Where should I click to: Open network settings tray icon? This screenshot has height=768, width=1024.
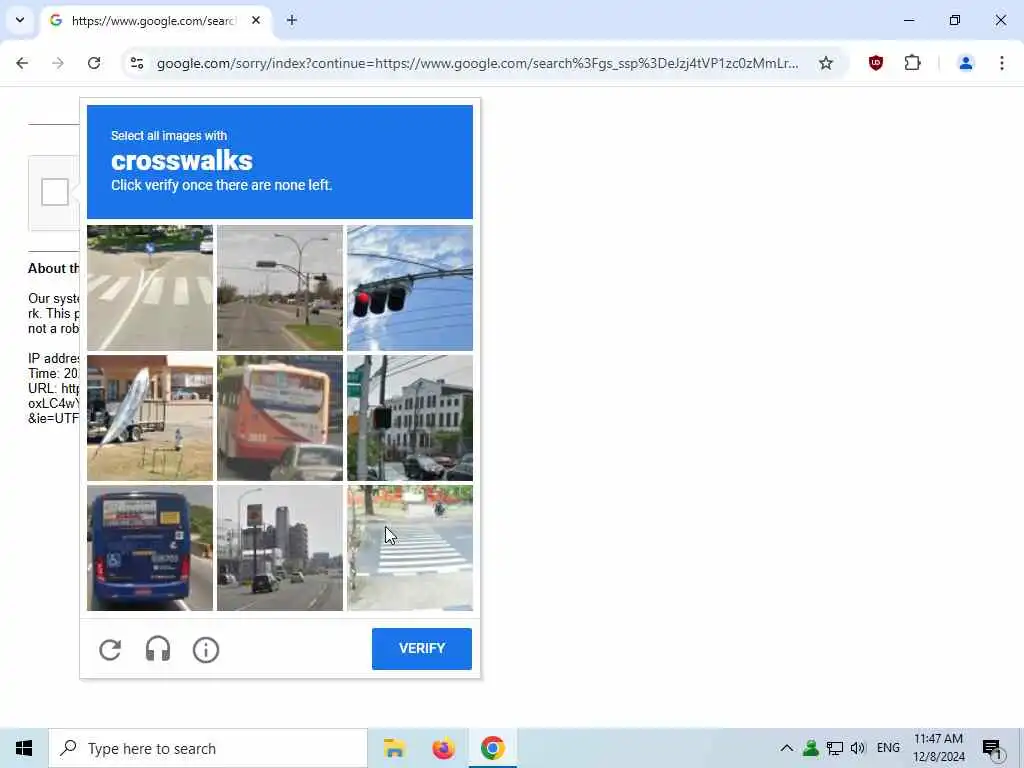click(x=835, y=748)
